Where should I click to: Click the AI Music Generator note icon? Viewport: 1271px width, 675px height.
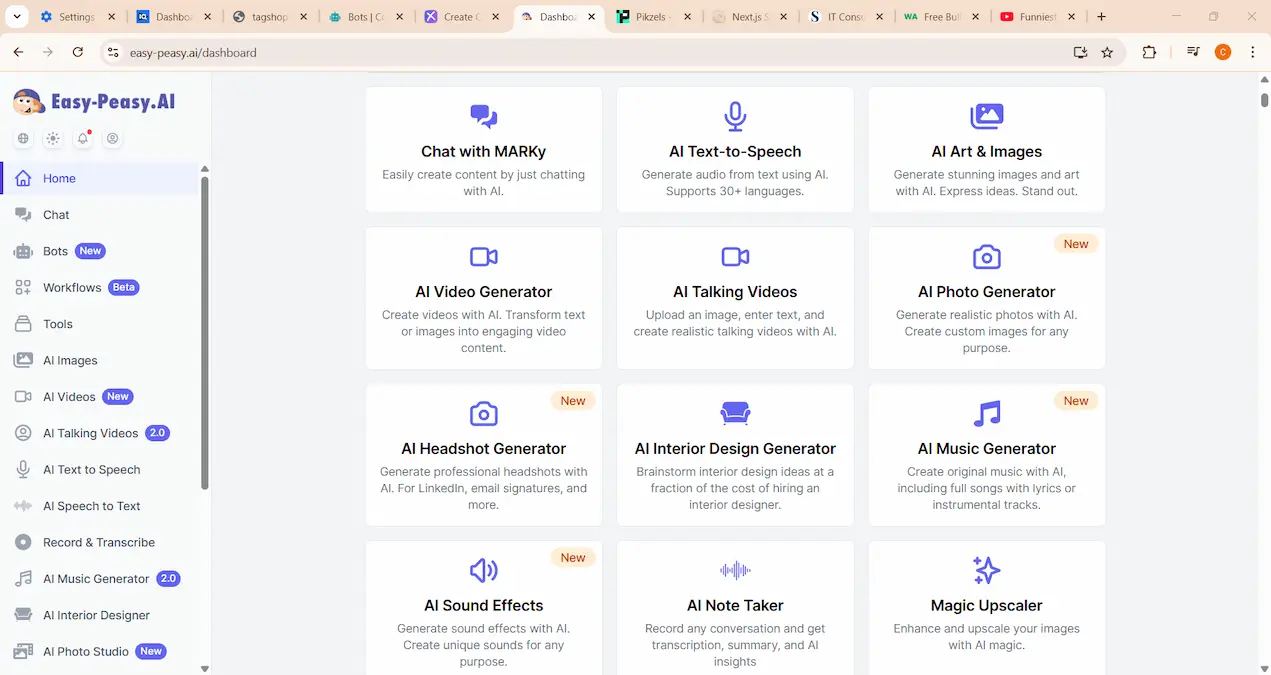[x=986, y=414]
